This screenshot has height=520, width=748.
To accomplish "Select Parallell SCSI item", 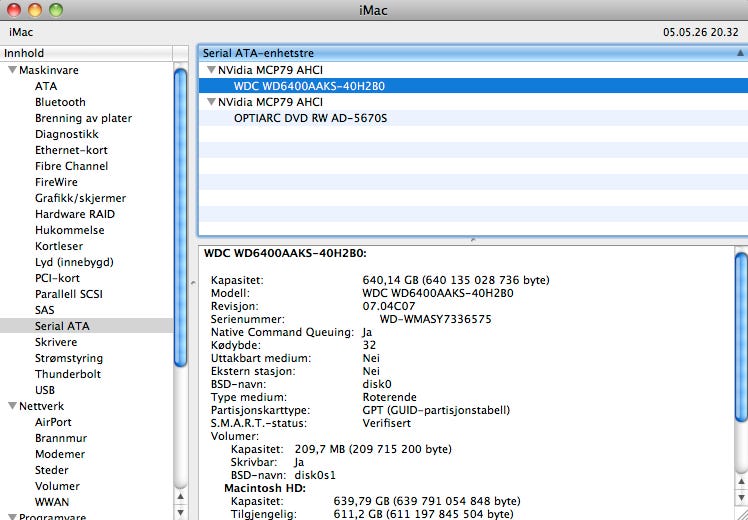I will (x=69, y=294).
